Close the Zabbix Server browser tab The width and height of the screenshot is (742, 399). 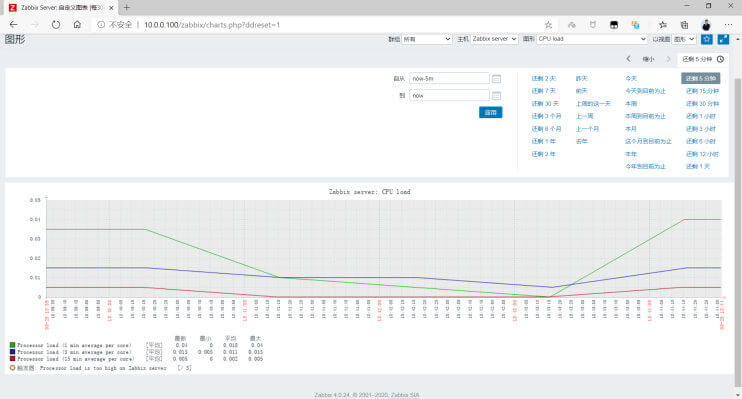(x=111, y=8)
